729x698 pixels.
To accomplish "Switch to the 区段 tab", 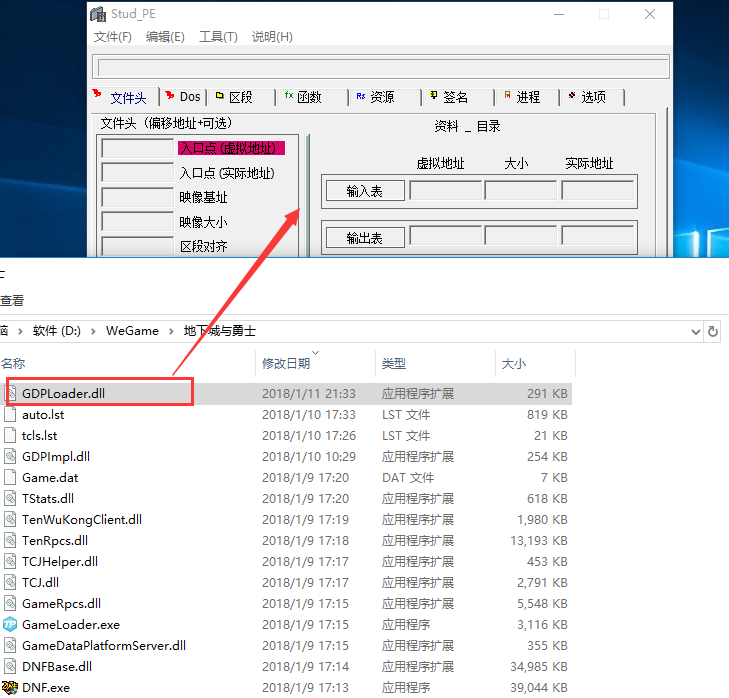I will click(241, 97).
